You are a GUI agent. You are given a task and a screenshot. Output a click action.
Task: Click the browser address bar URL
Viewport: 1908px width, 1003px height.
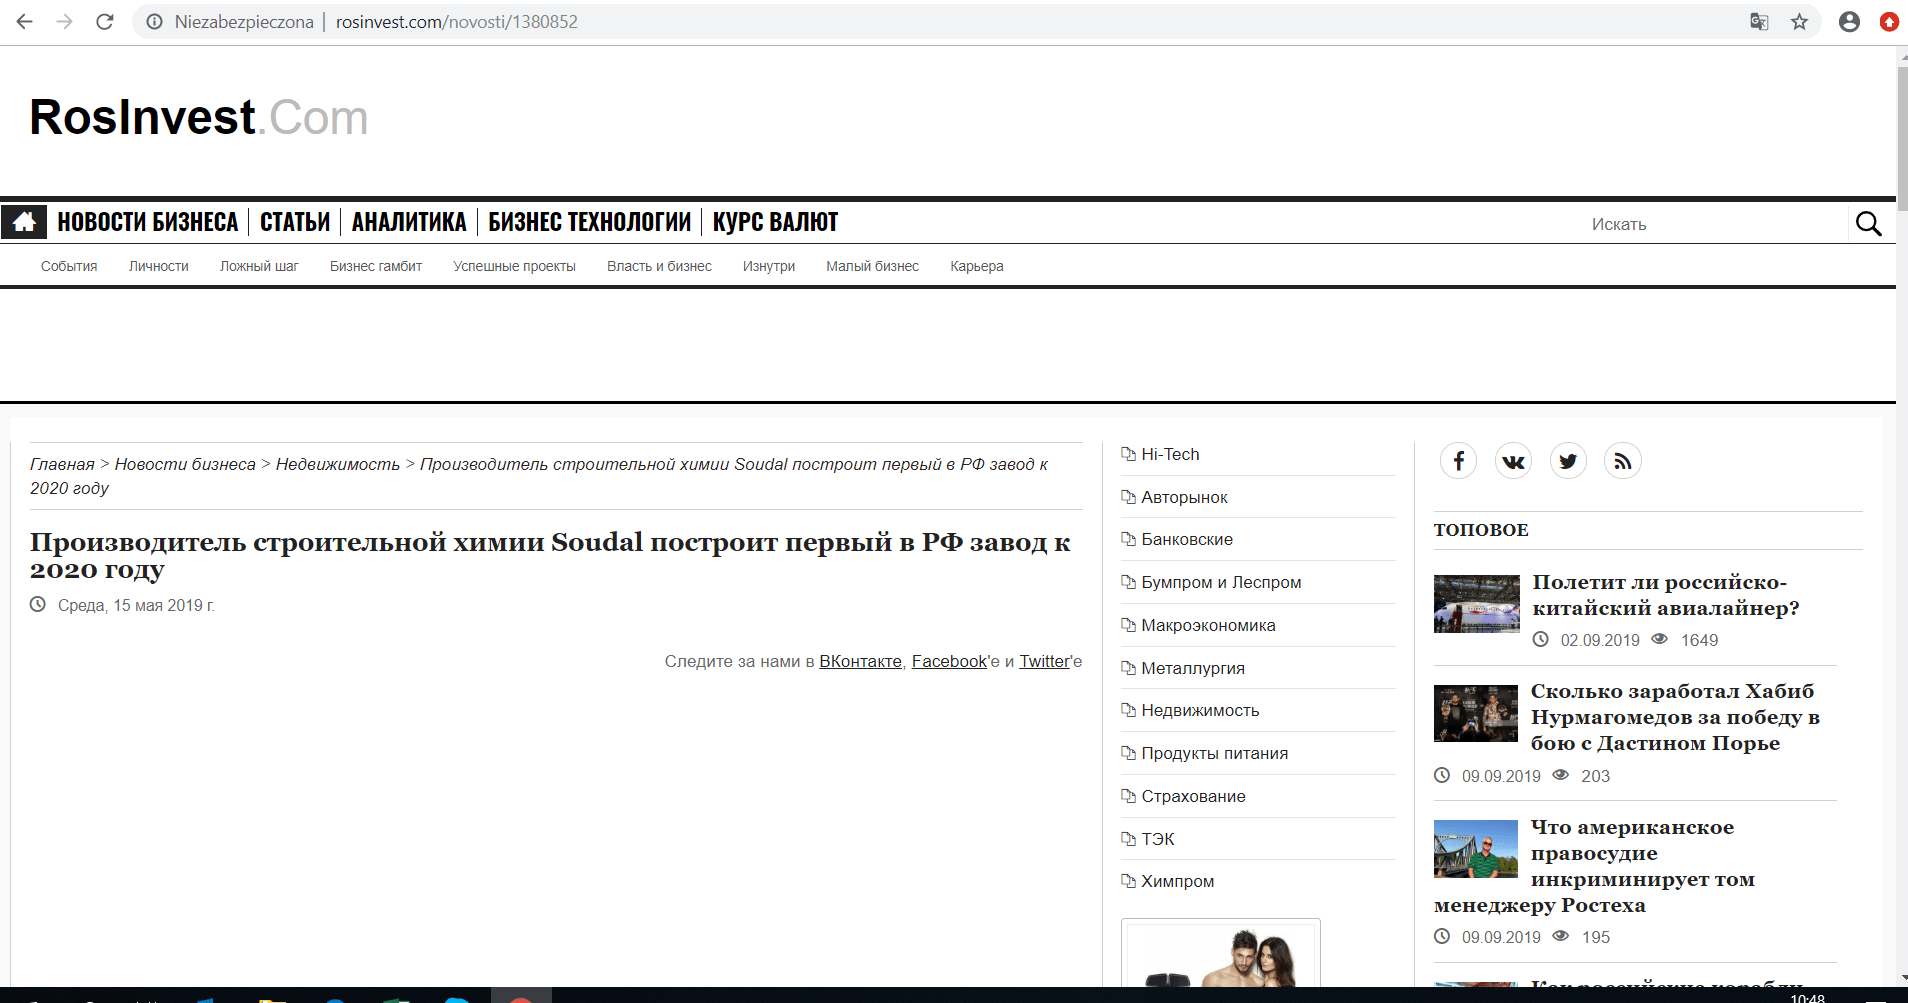click(x=457, y=22)
